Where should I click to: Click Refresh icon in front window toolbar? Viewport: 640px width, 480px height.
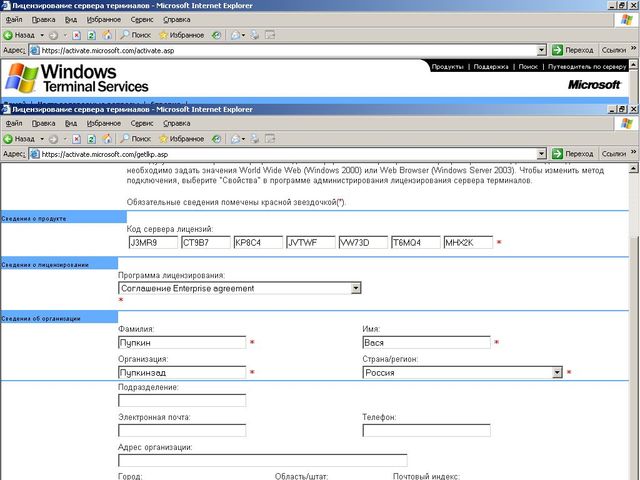(x=91, y=139)
